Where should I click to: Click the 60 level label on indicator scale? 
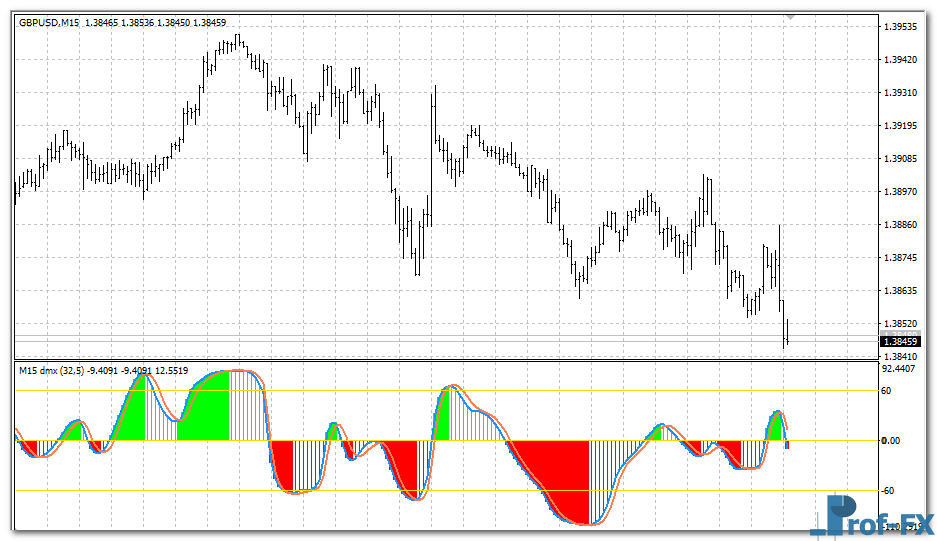(887, 391)
